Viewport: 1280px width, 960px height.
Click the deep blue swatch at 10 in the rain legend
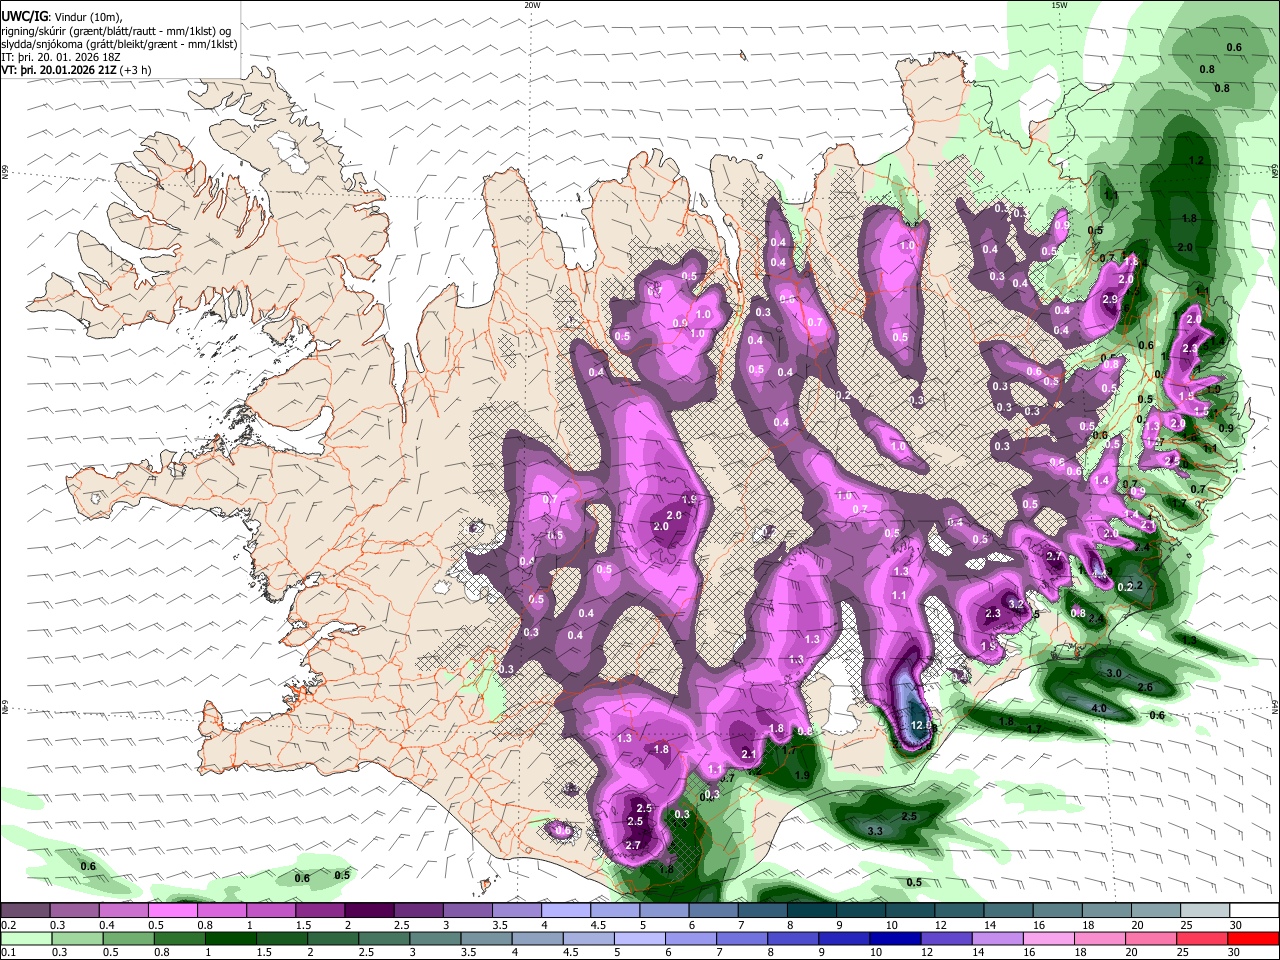click(x=895, y=939)
